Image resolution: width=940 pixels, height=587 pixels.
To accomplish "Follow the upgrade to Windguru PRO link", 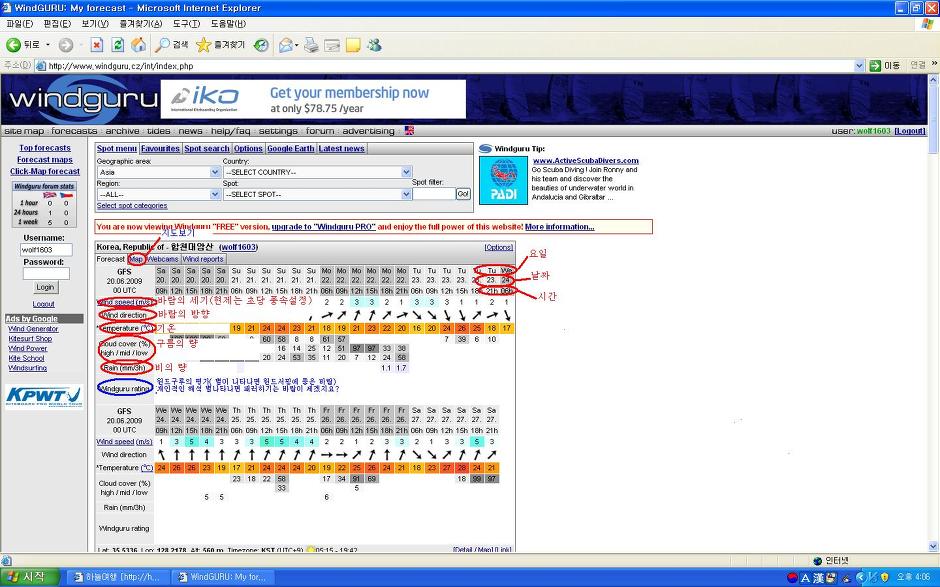I will click(324, 227).
